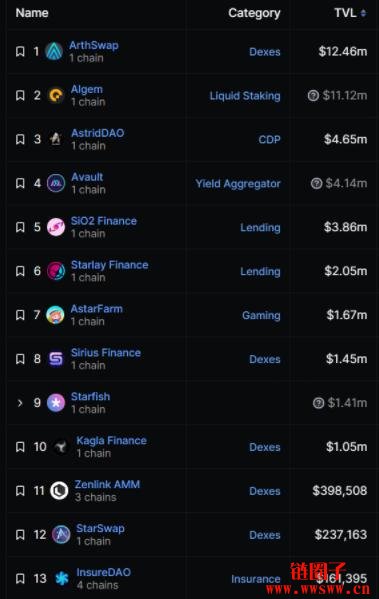Toggle the bookmark for Starlay Finance
Image resolution: width=379 pixels, height=599 pixels.
pos(20,271)
